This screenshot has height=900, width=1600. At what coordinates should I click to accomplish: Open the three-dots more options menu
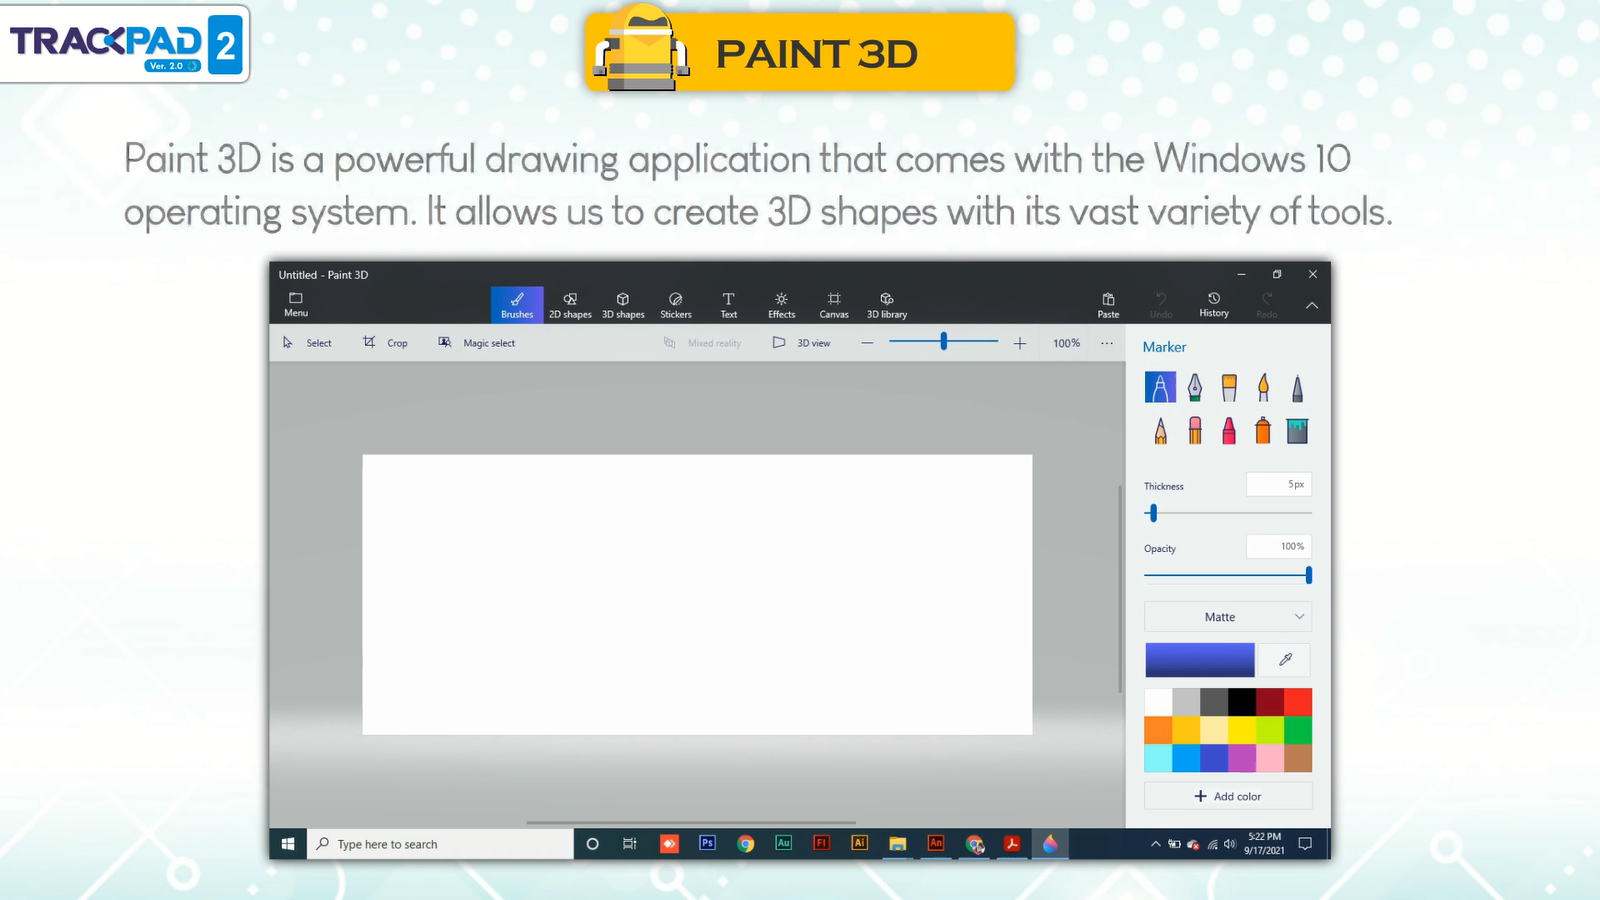[1107, 343]
